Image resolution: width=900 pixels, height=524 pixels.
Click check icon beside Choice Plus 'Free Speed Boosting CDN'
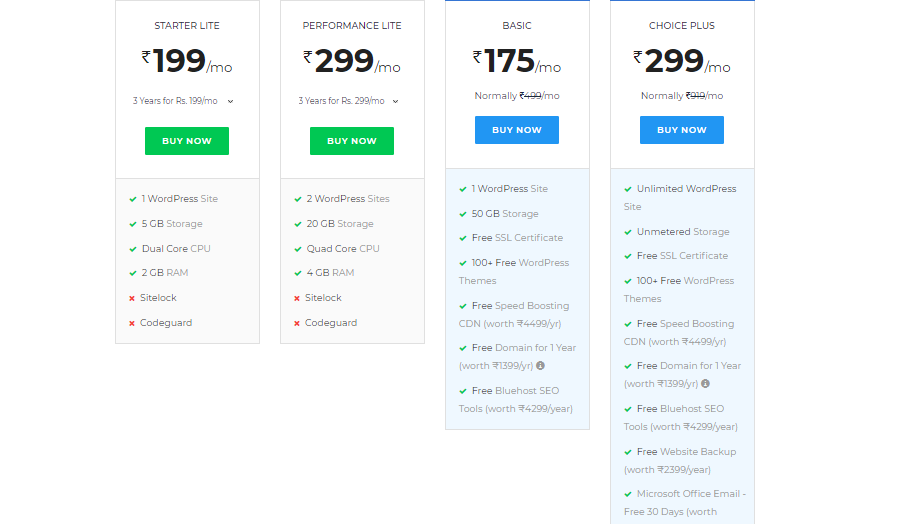tap(628, 324)
